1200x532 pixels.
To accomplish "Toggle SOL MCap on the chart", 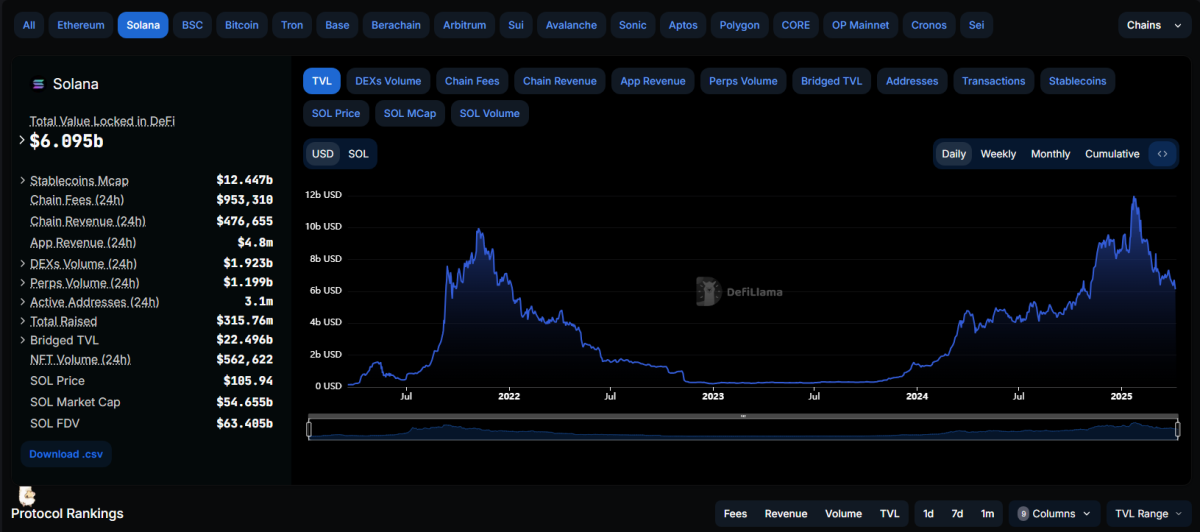I will tap(410, 113).
